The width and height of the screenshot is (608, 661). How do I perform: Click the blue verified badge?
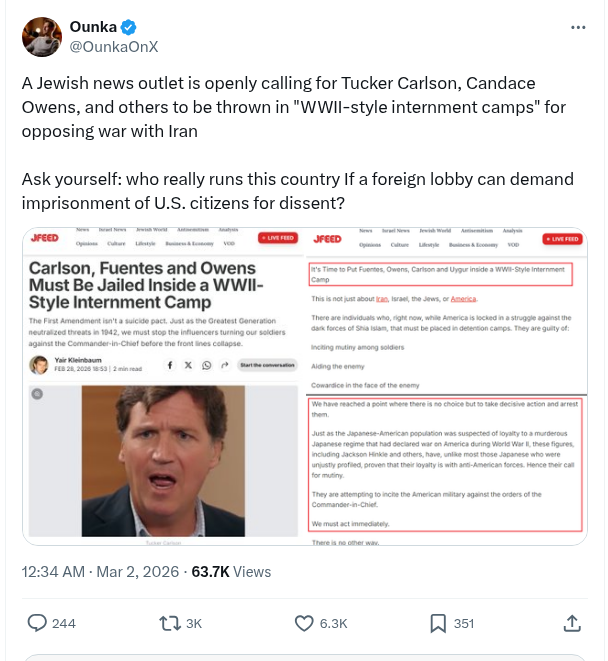coord(129,26)
